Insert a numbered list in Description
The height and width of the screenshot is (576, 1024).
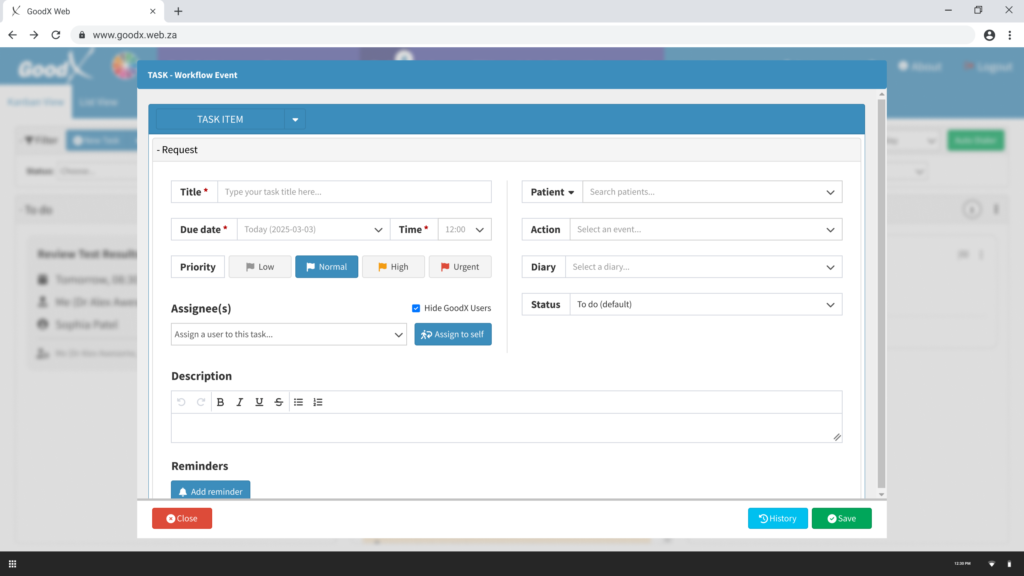click(x=318, y=402)
